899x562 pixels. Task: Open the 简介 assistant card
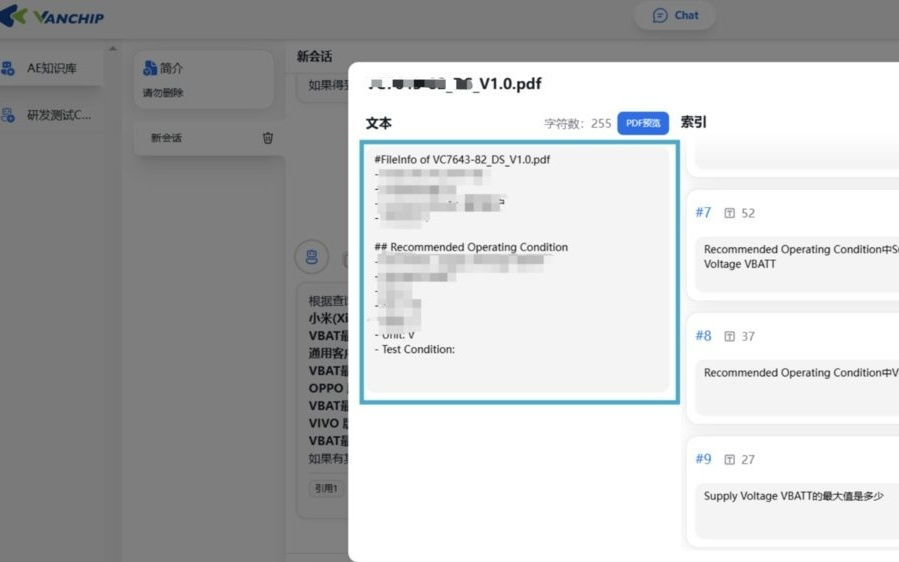tap(204, 80)
